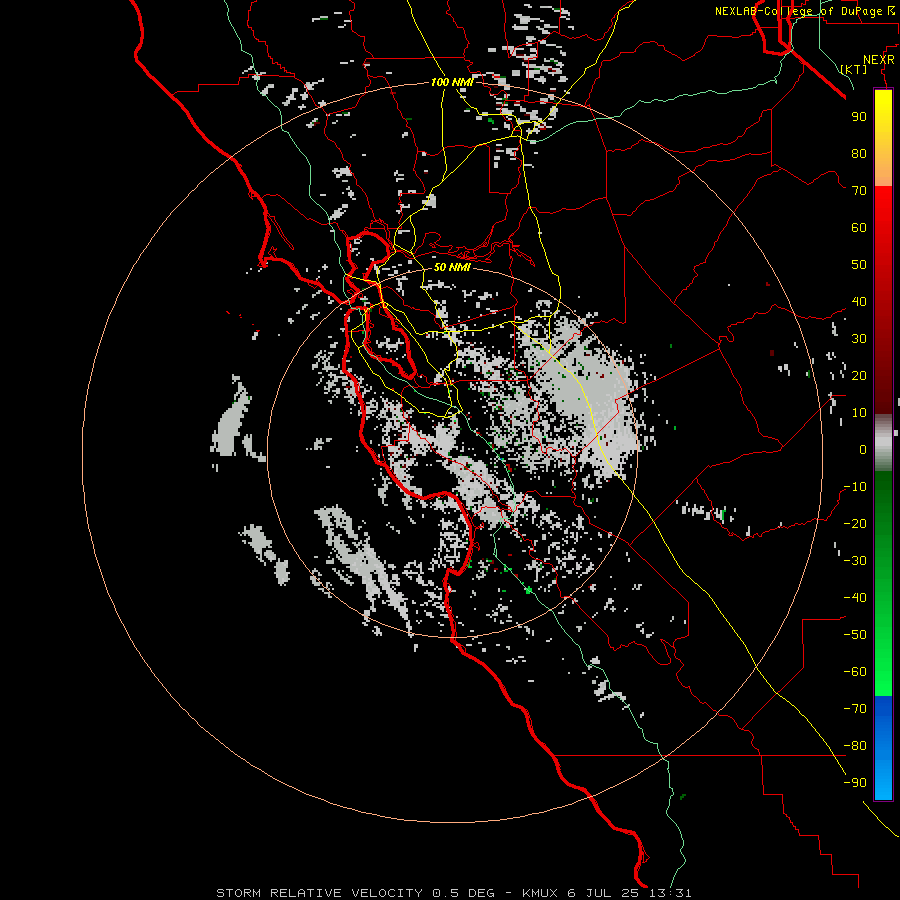Click the bright green segment of color bar

pos(883,660)
